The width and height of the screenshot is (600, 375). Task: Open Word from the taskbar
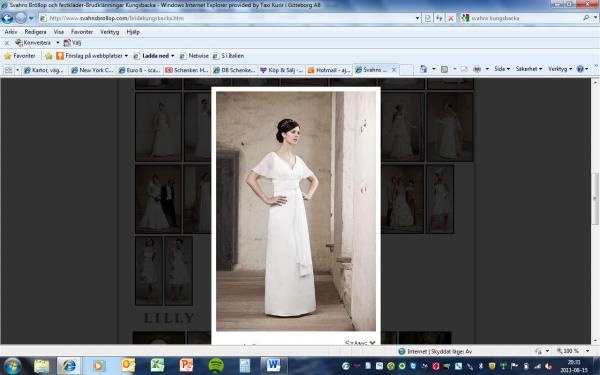point(274,365)
